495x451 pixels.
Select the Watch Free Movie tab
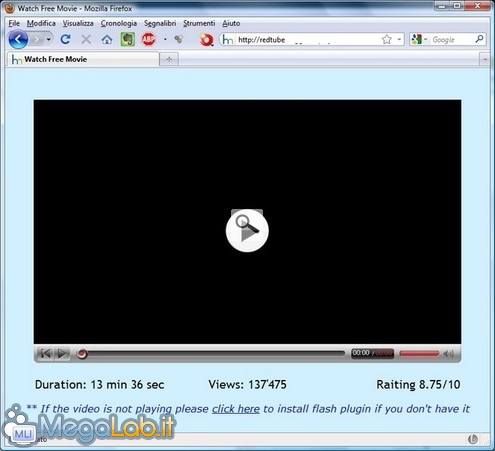82,59
